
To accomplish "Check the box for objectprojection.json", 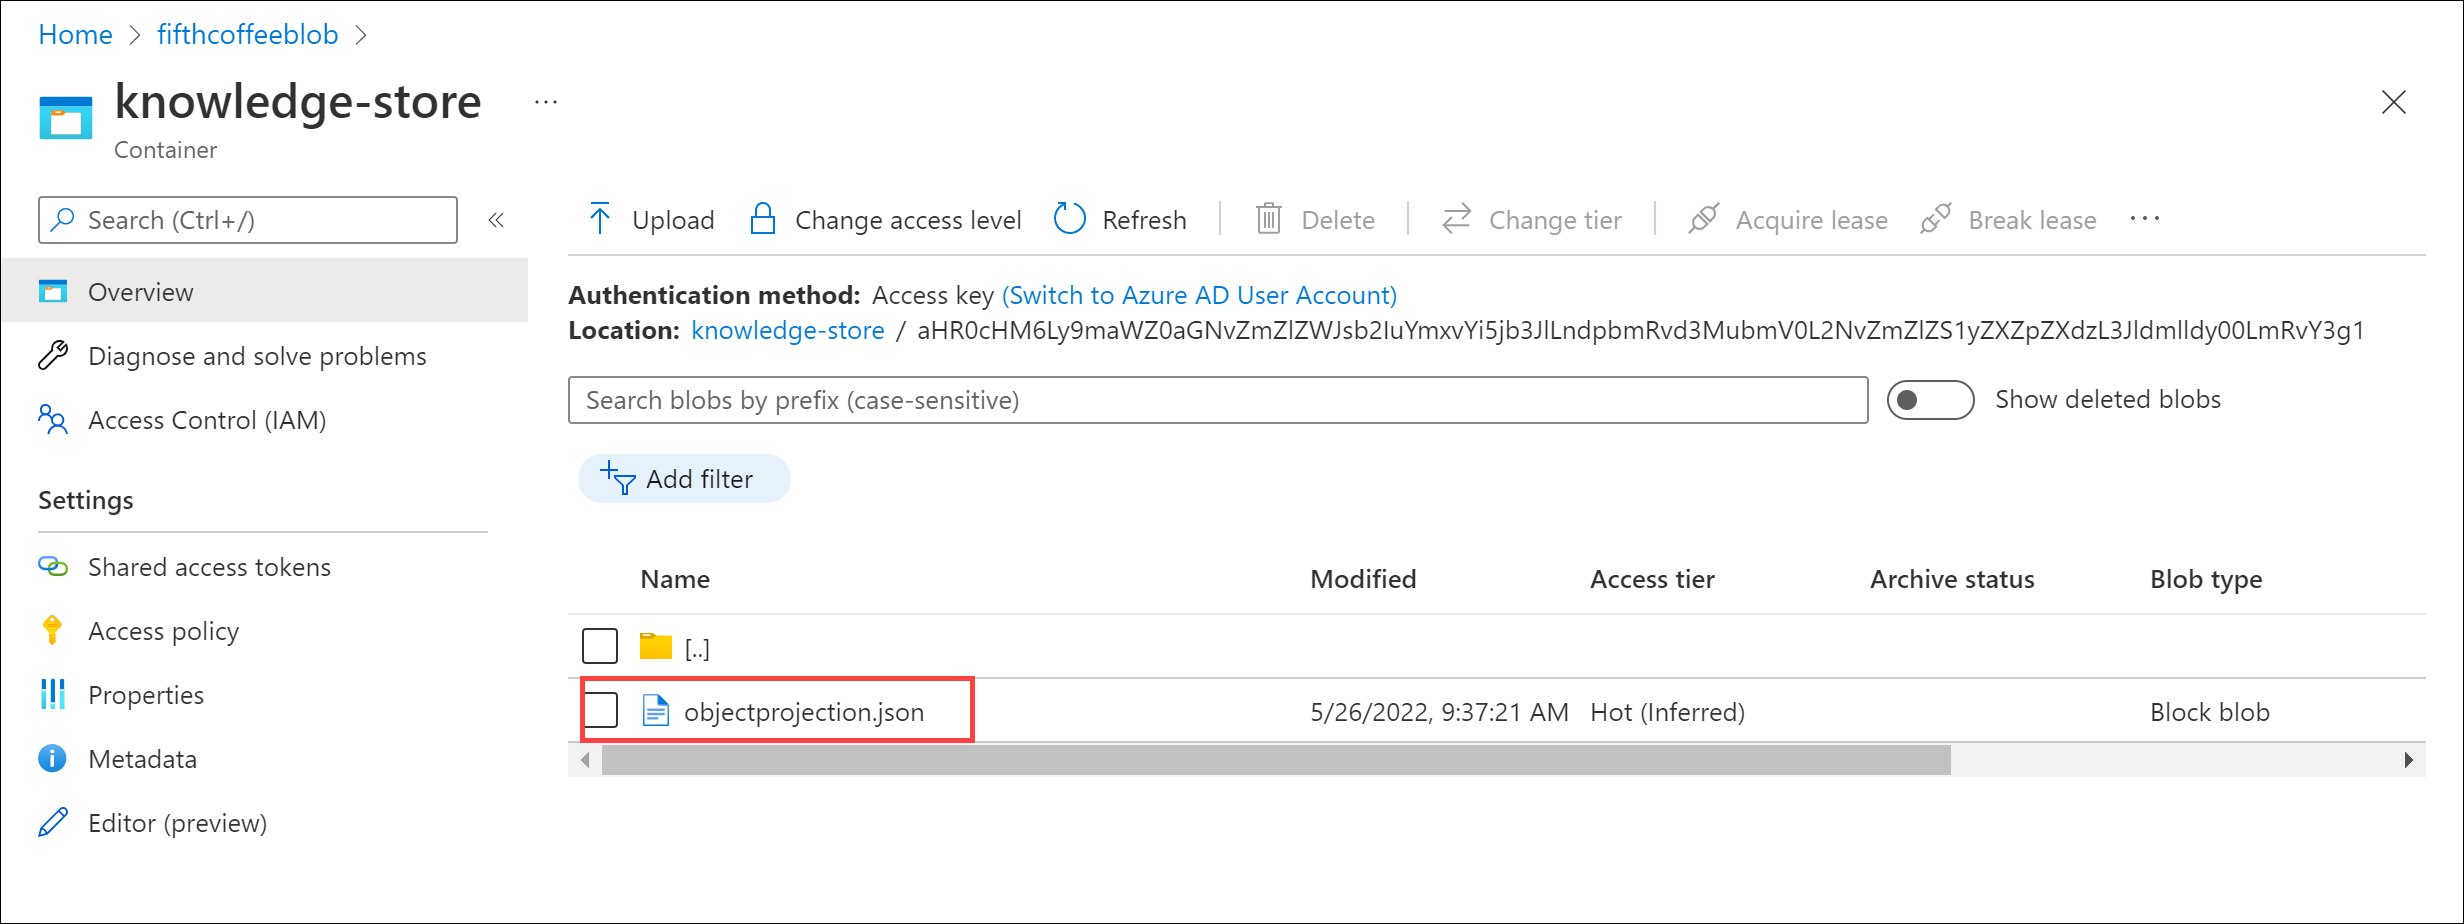I will pyautogui.click(x=600, y=710).
